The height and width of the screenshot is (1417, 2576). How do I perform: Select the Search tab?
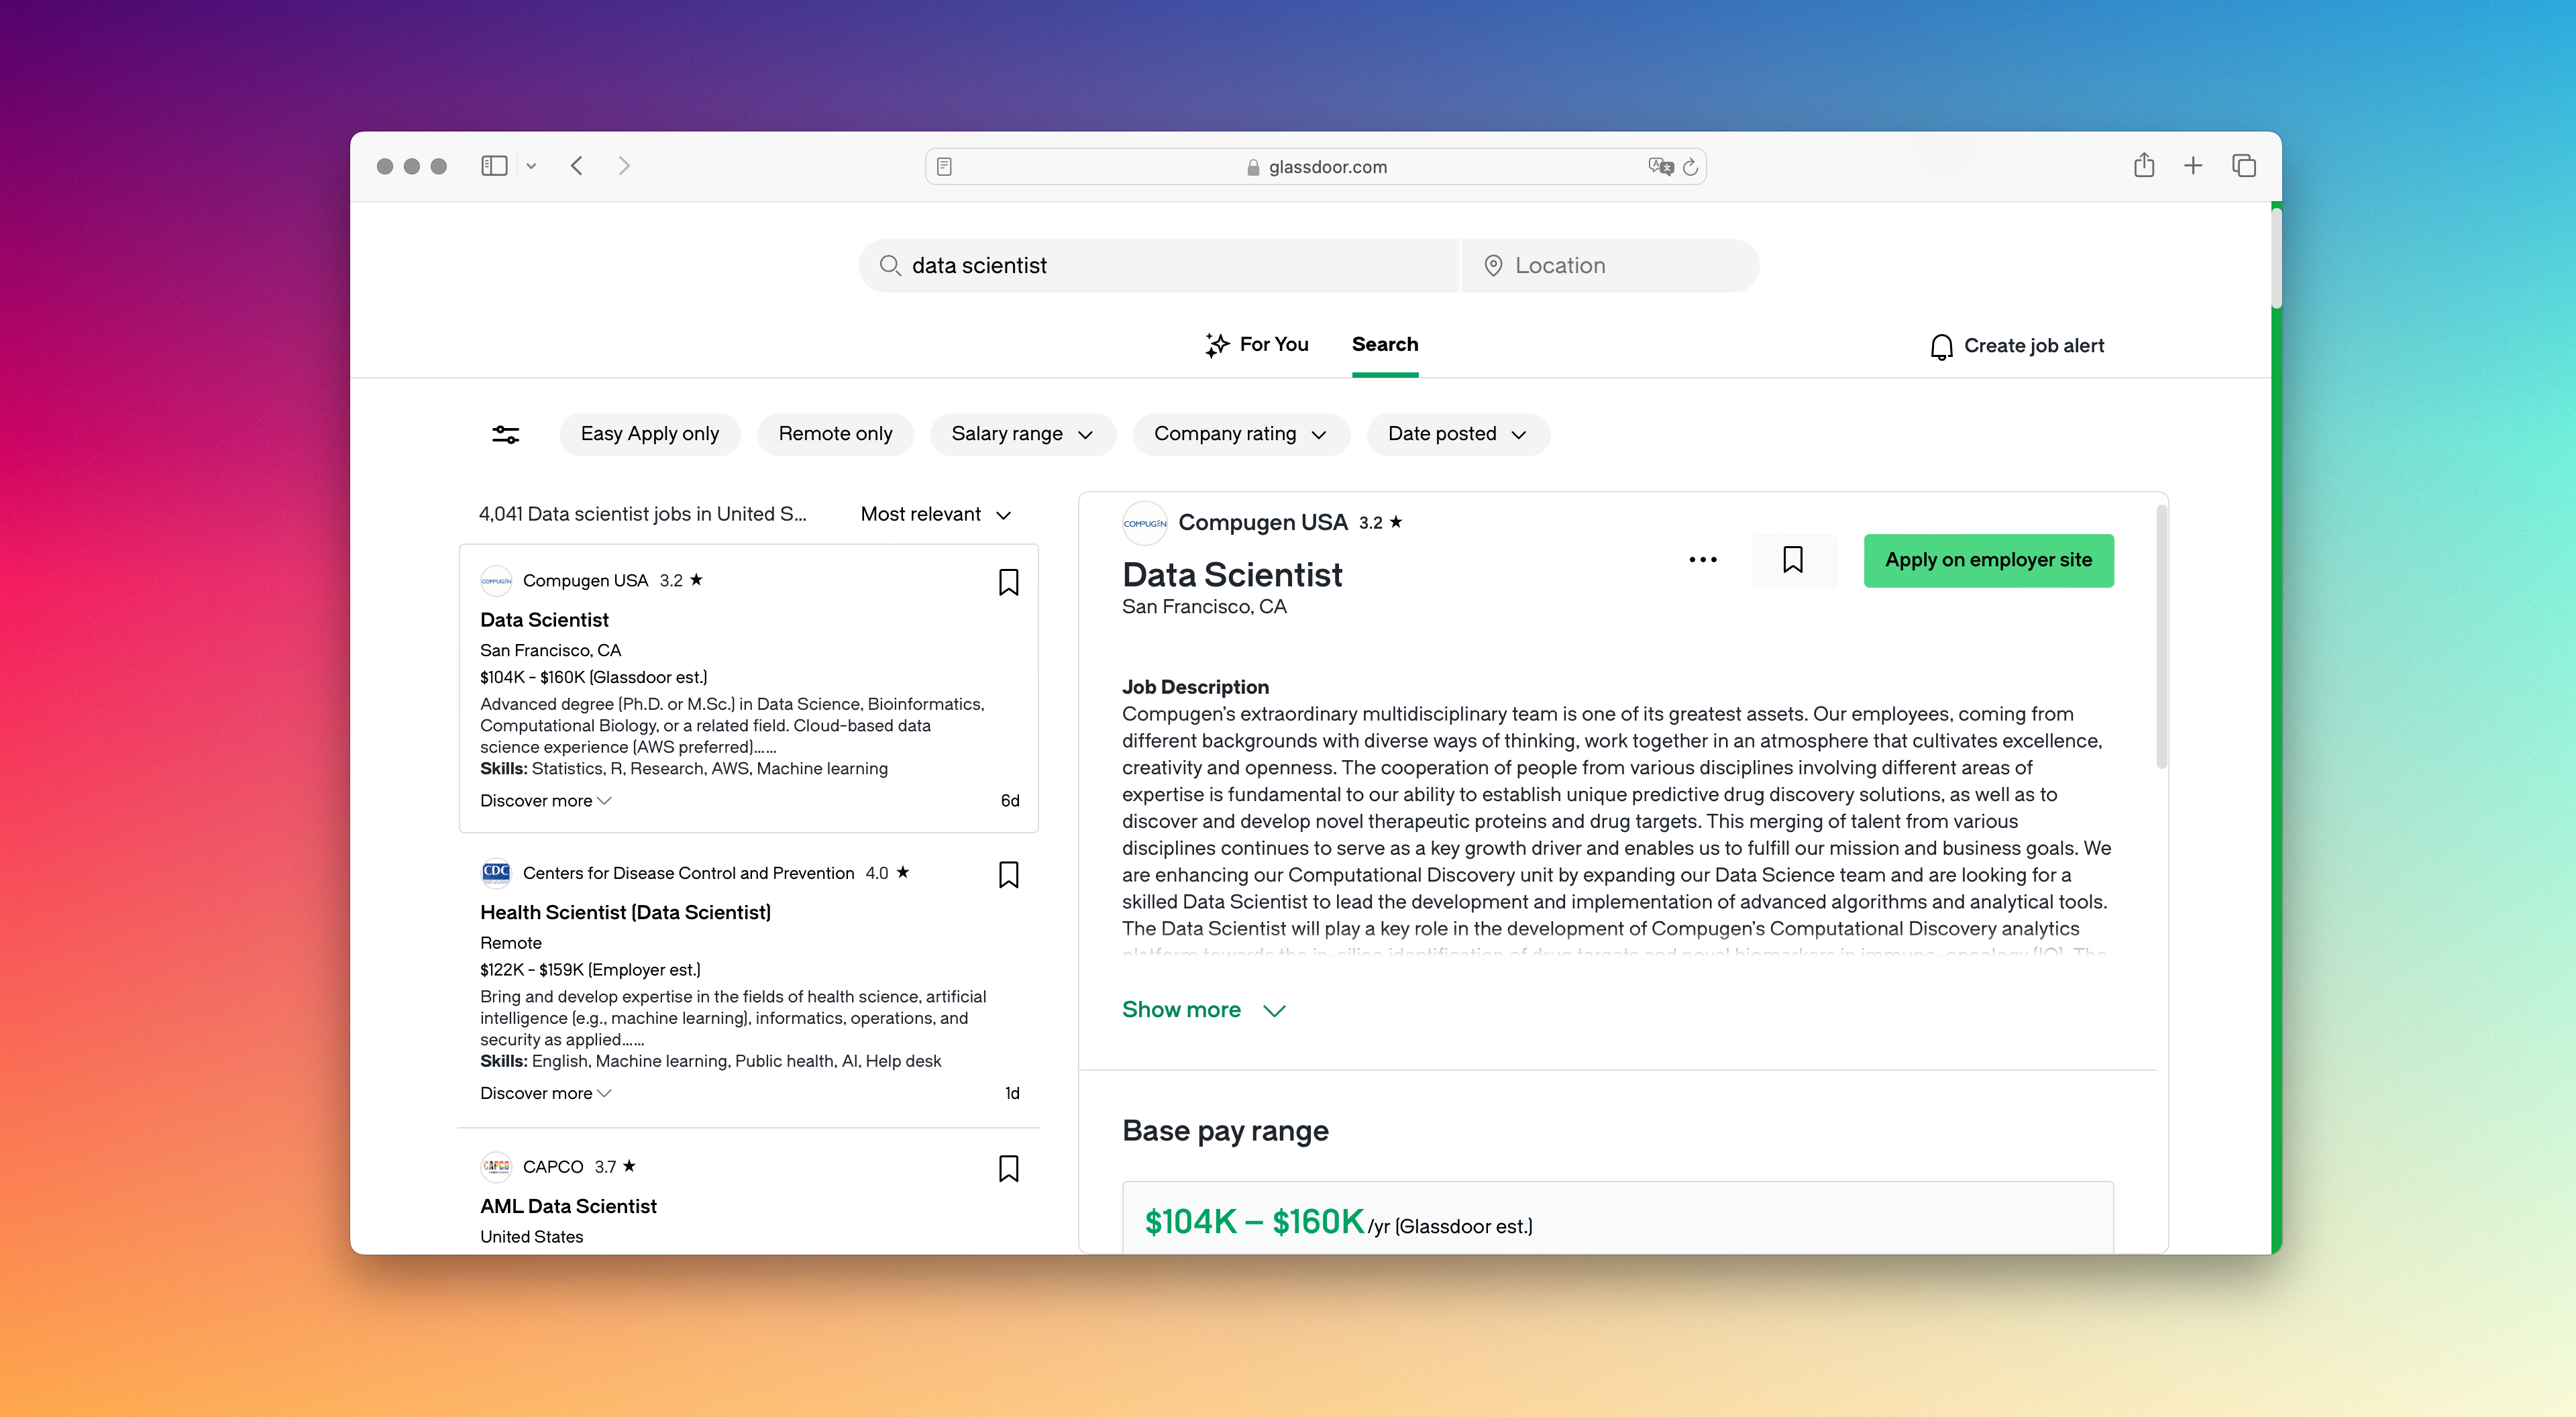pos(1385,345)
